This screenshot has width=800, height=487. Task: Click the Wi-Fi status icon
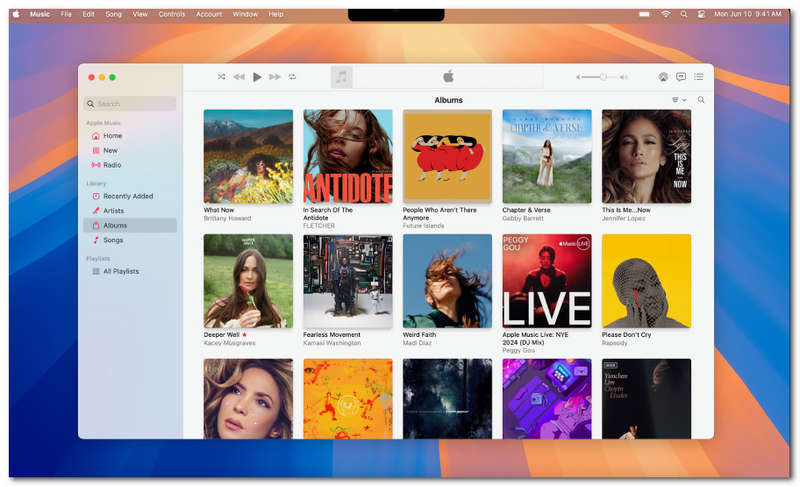tap(666, 14)
